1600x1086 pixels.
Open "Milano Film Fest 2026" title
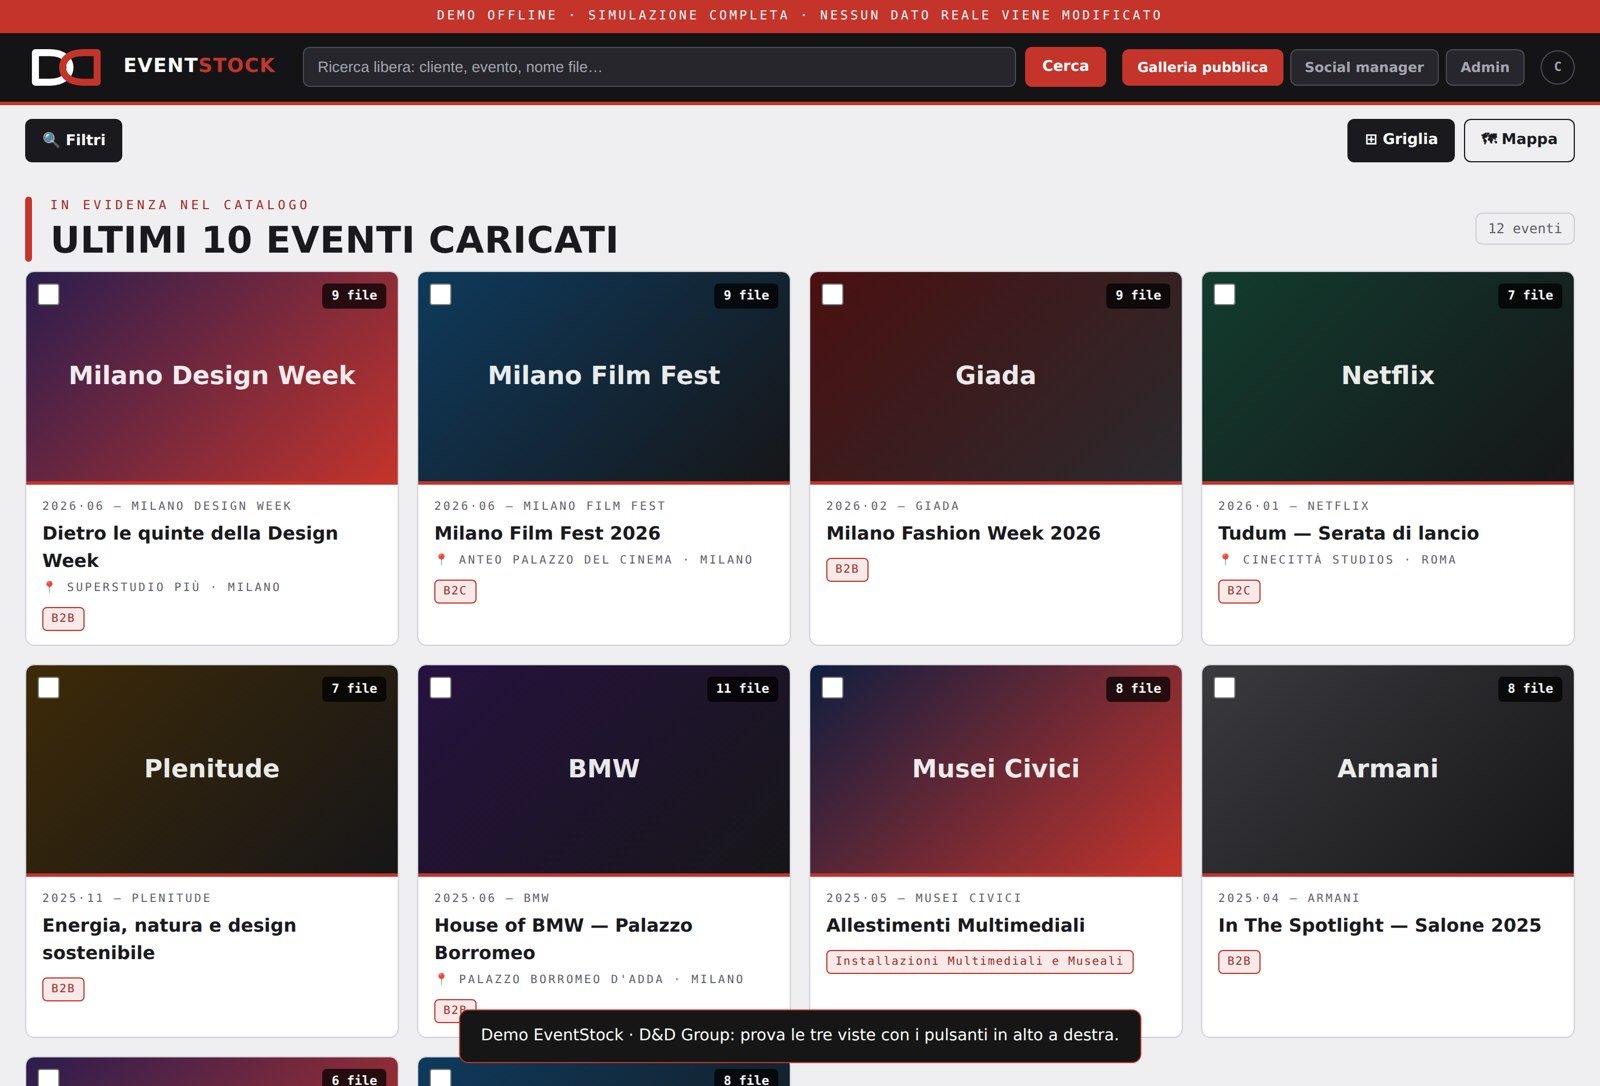(x=547, y=533)
